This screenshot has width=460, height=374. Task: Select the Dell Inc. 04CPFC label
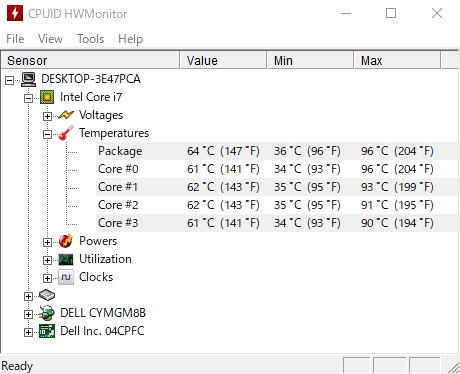[x=102, y=331]
